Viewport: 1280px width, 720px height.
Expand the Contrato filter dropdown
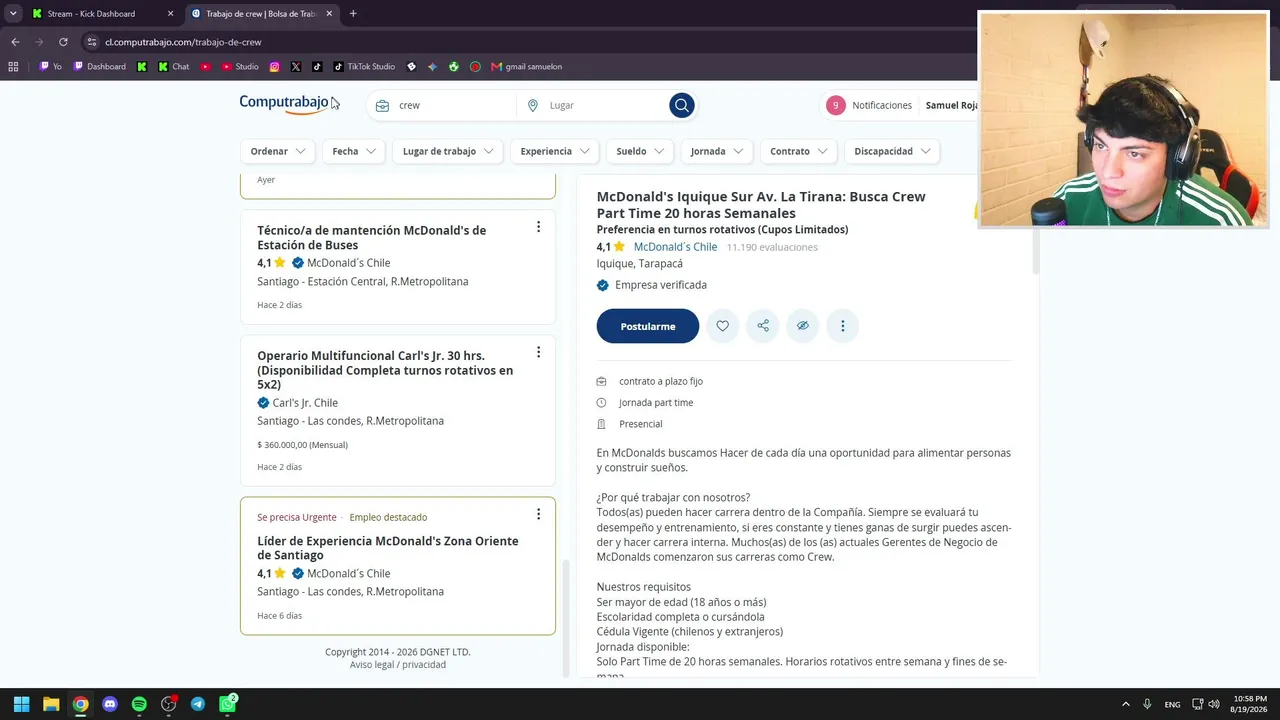(x=798, y=151)
